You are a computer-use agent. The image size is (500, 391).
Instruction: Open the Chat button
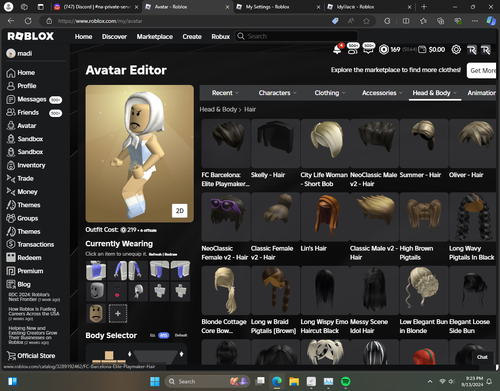pos(482,357)
